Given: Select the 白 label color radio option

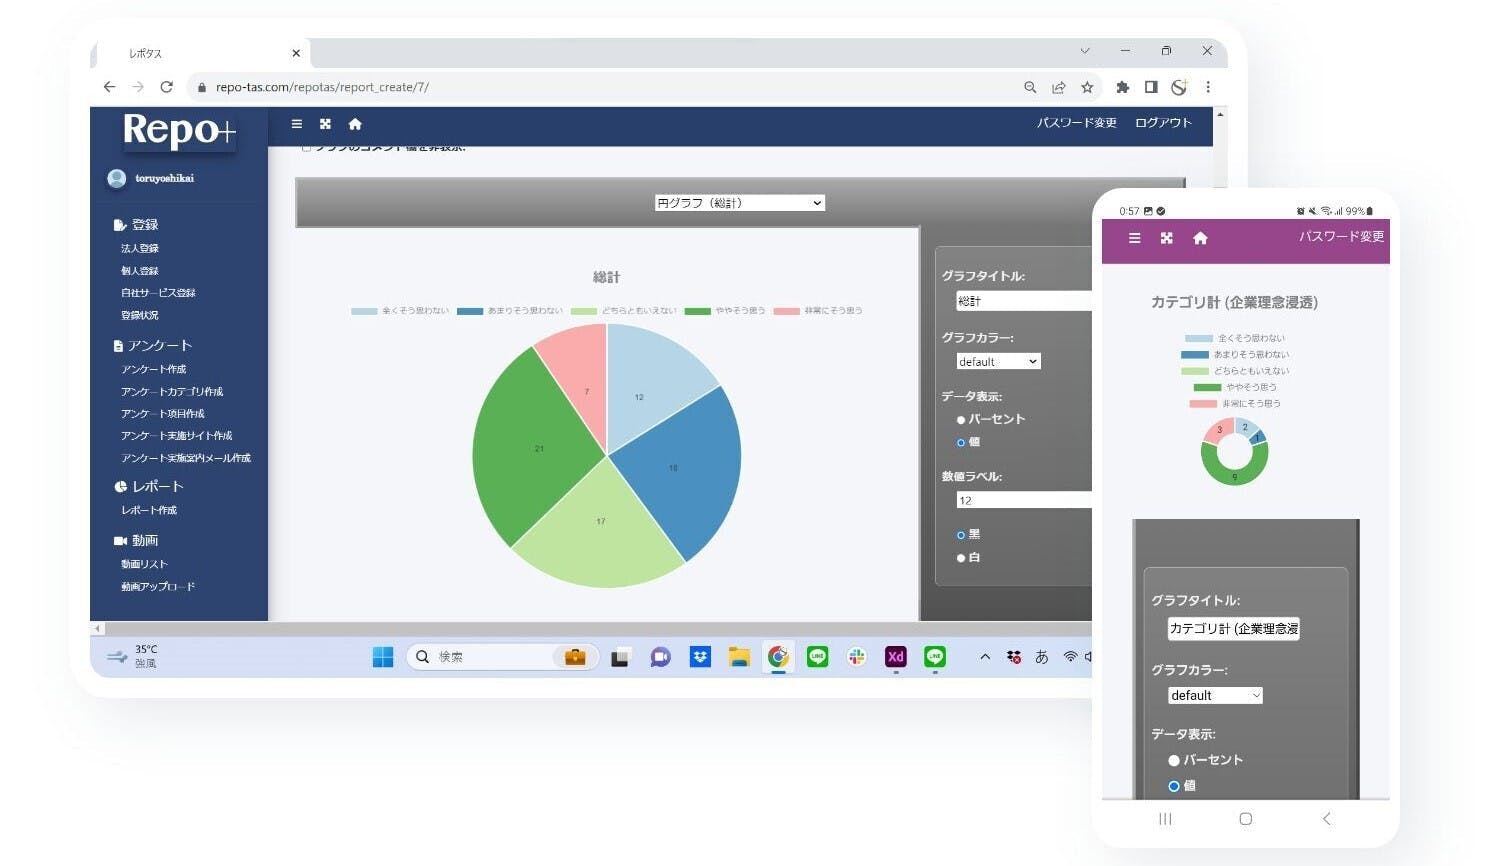Looking at the screenshot, I should (x=961, y=558).
